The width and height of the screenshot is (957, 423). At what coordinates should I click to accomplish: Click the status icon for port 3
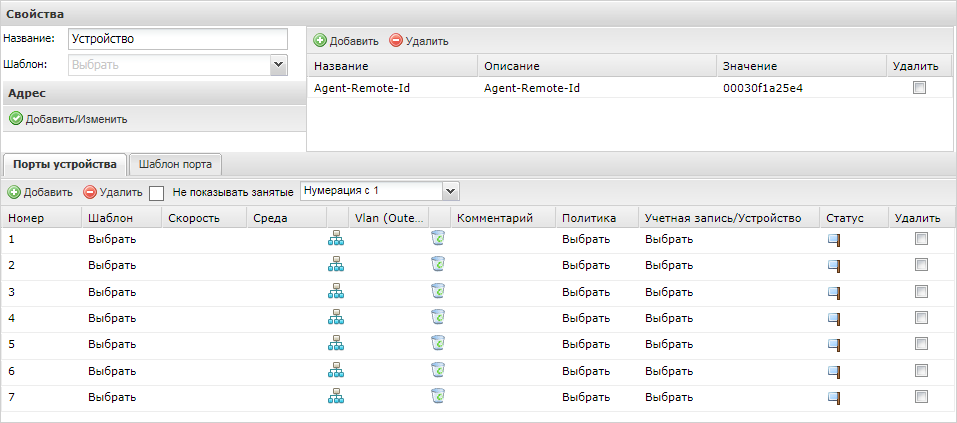[833, 291]
